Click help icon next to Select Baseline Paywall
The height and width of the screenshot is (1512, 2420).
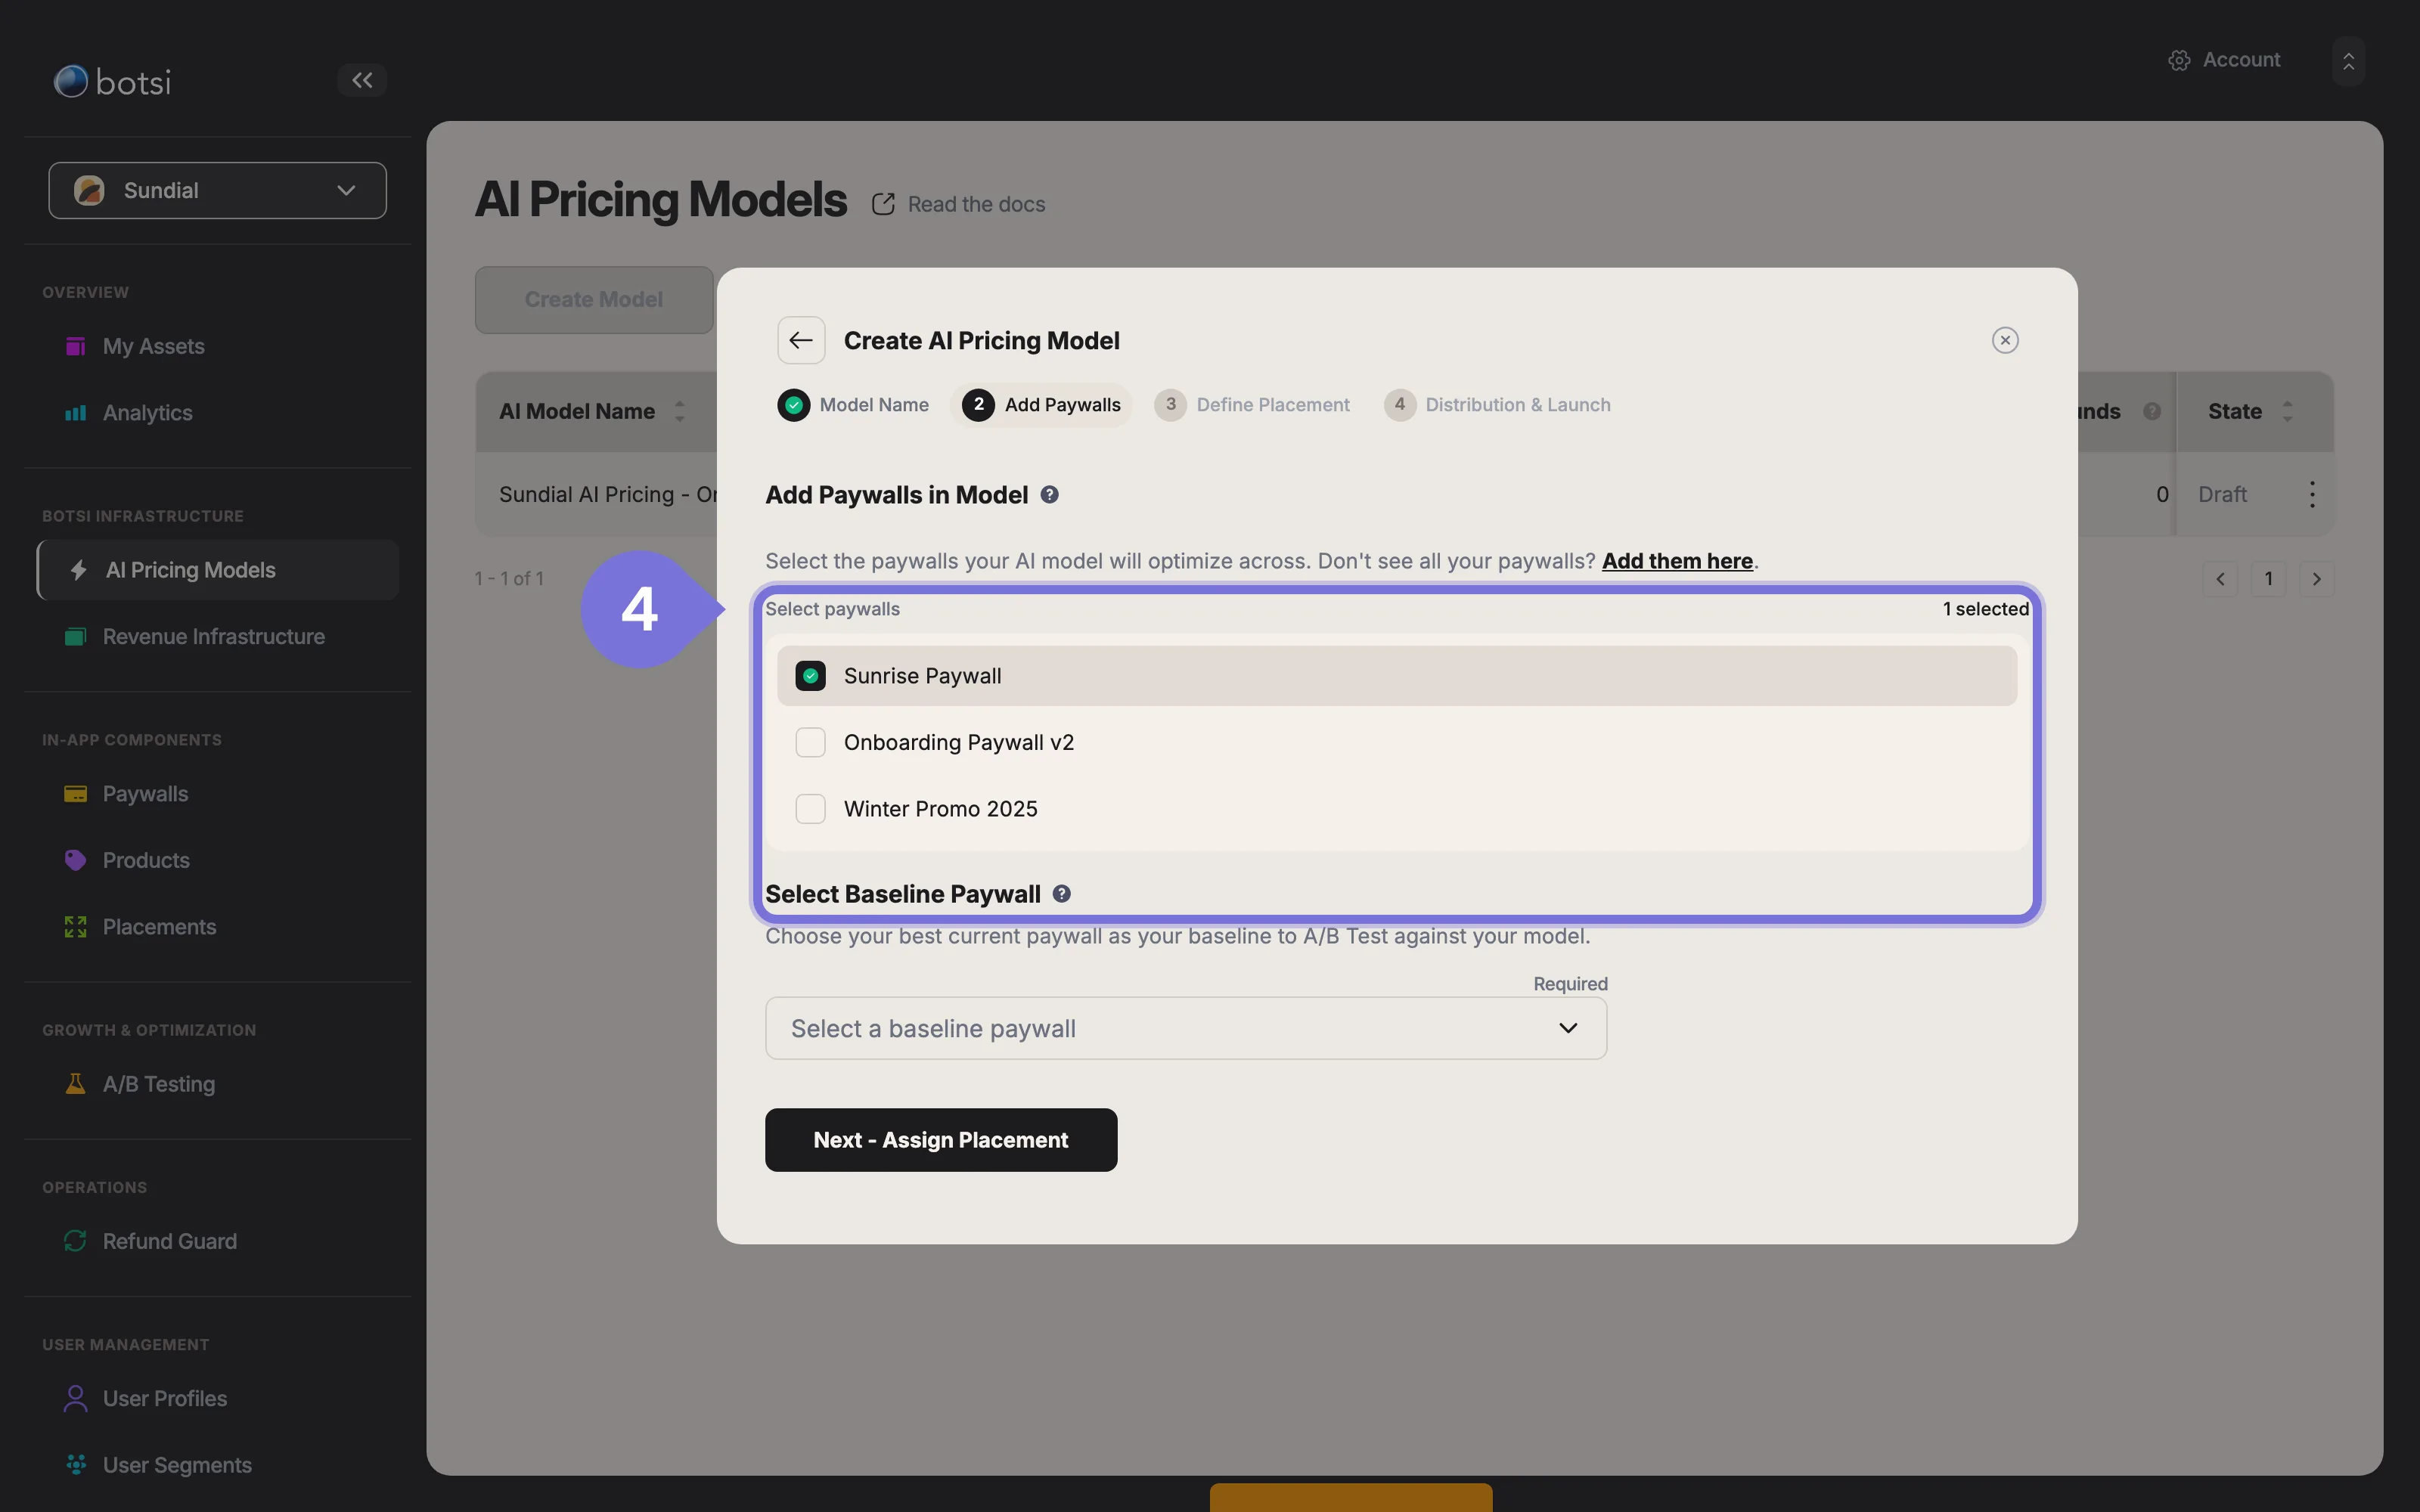pos(1062,894)
